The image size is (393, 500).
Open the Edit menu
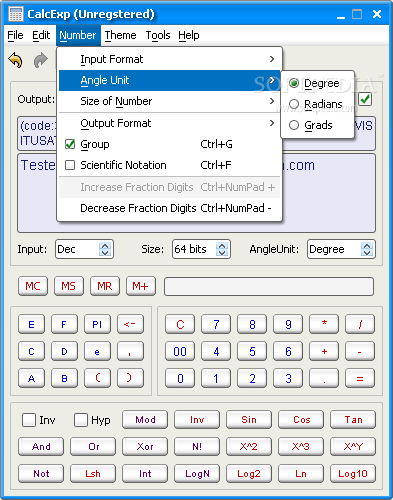click(41, 35)
